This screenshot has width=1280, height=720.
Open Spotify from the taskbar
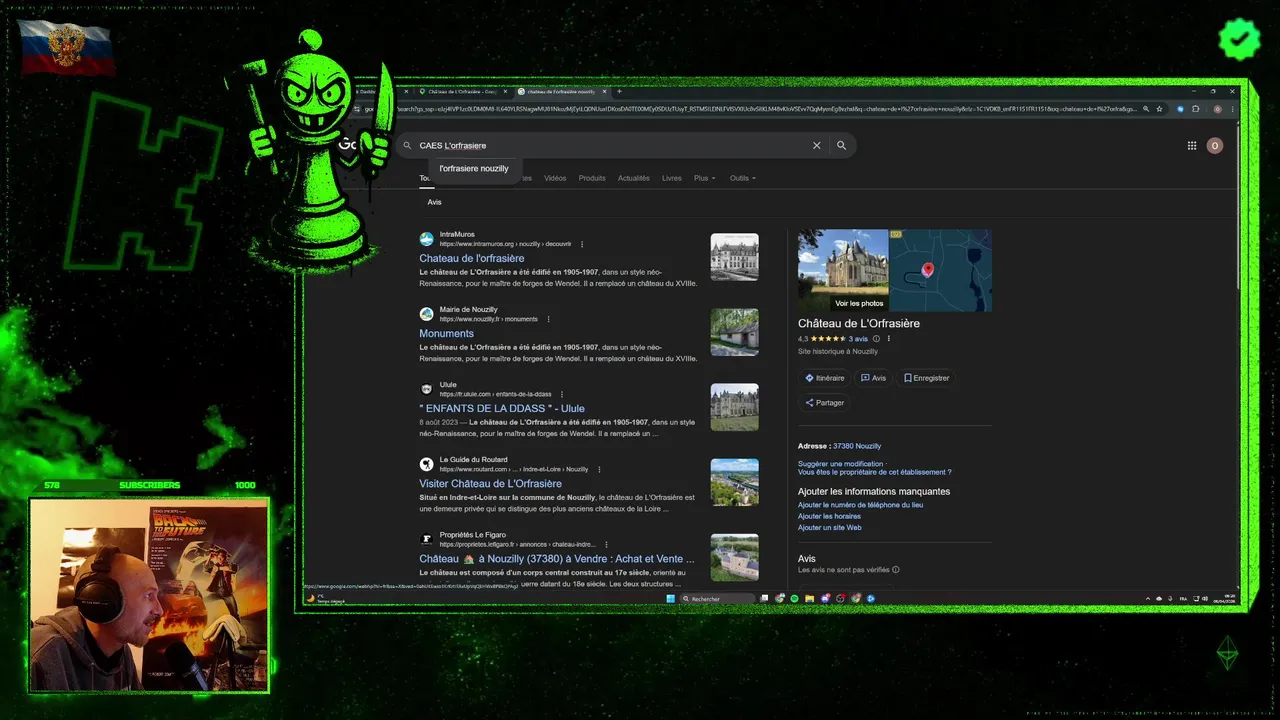795,598
